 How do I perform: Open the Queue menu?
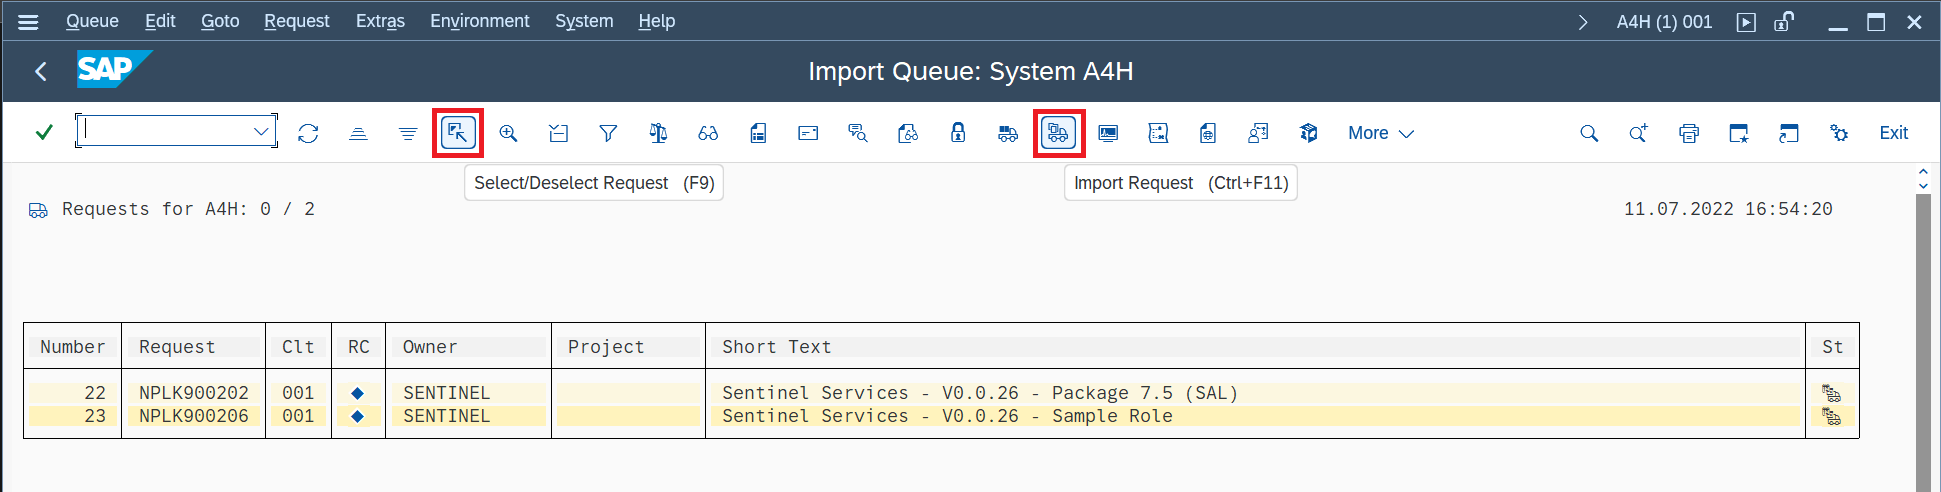(92, 21)
